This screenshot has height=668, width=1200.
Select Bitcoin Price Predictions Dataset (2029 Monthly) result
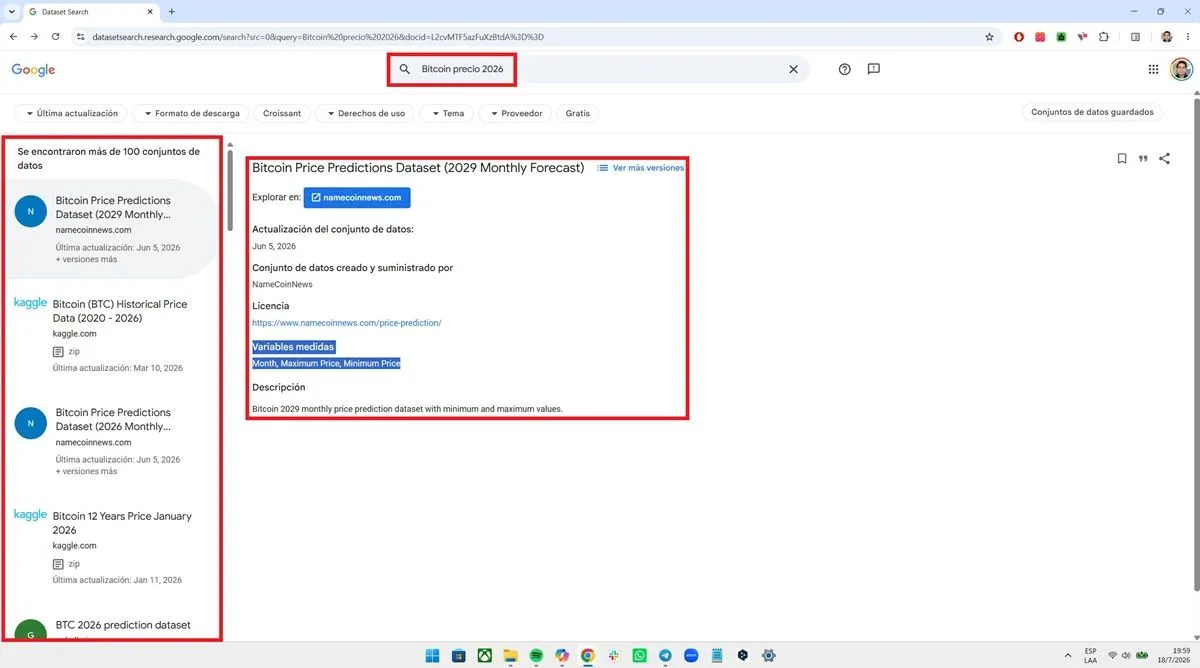point(113,230)
